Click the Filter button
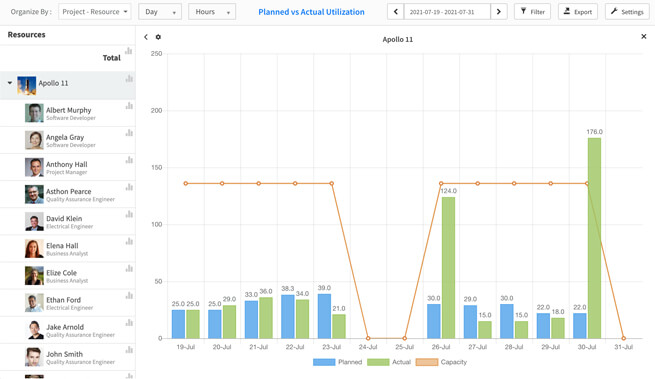Image resolution: width=655 pixels, height=379 pixels. 532,12
